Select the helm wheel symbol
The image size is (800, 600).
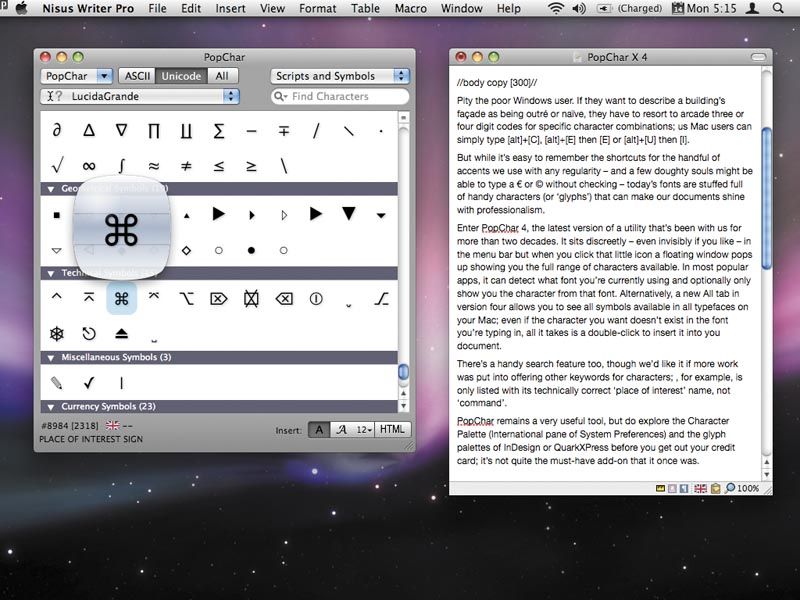pyautogui.click(x=57, y=334)
